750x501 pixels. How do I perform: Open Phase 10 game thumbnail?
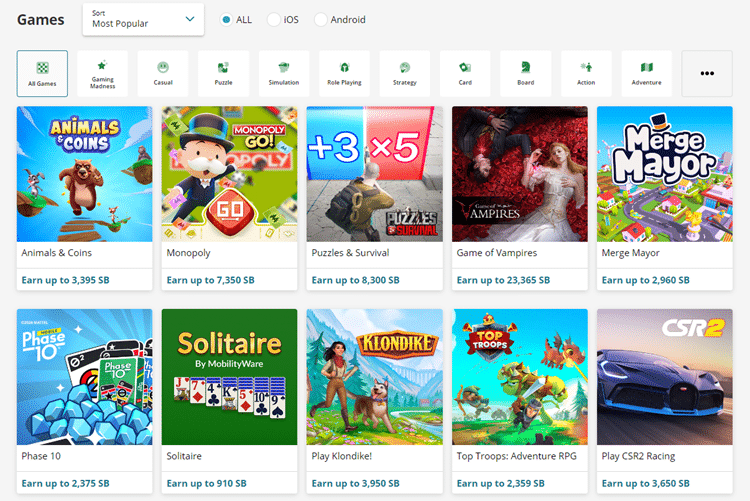(85, 377)
